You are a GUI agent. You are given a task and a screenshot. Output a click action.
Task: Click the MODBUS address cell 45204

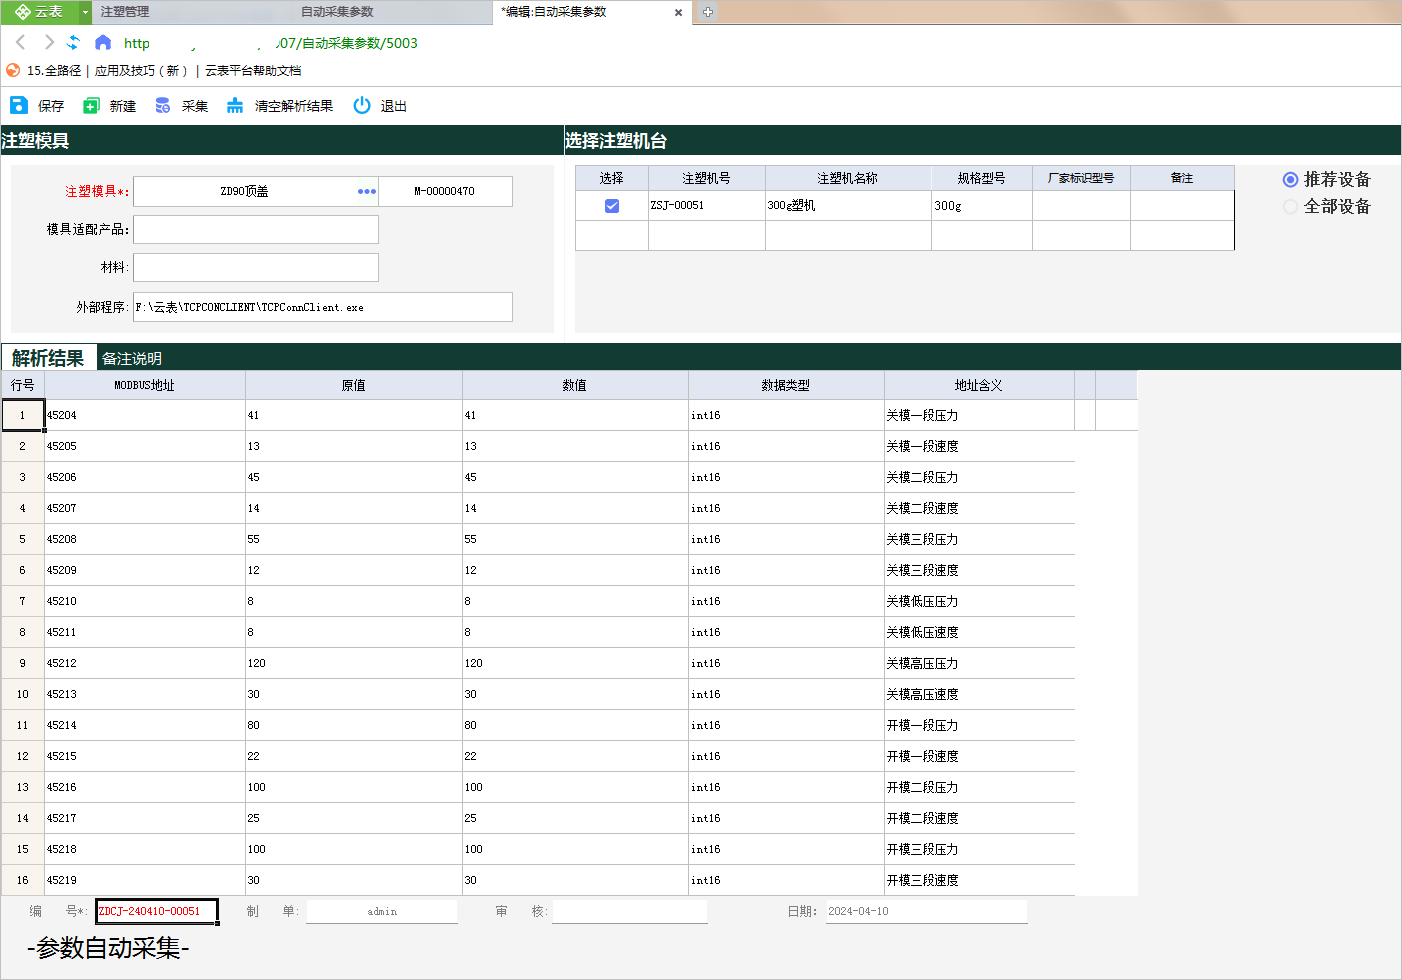(x=144, y=415)
